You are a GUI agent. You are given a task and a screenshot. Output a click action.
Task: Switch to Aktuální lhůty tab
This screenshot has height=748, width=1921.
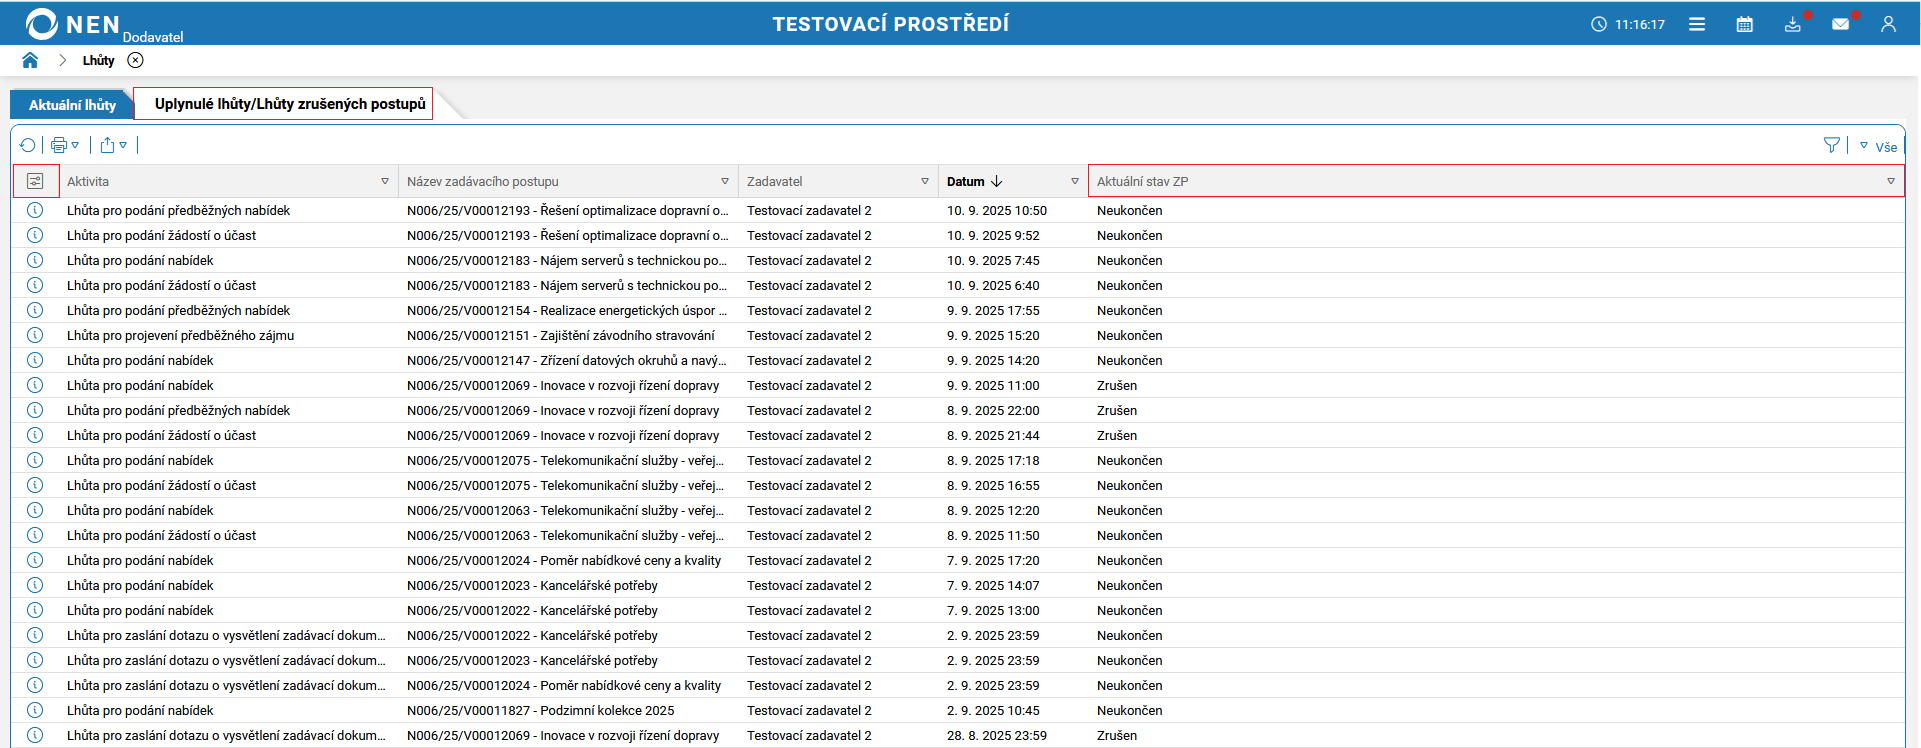point(72,105)
